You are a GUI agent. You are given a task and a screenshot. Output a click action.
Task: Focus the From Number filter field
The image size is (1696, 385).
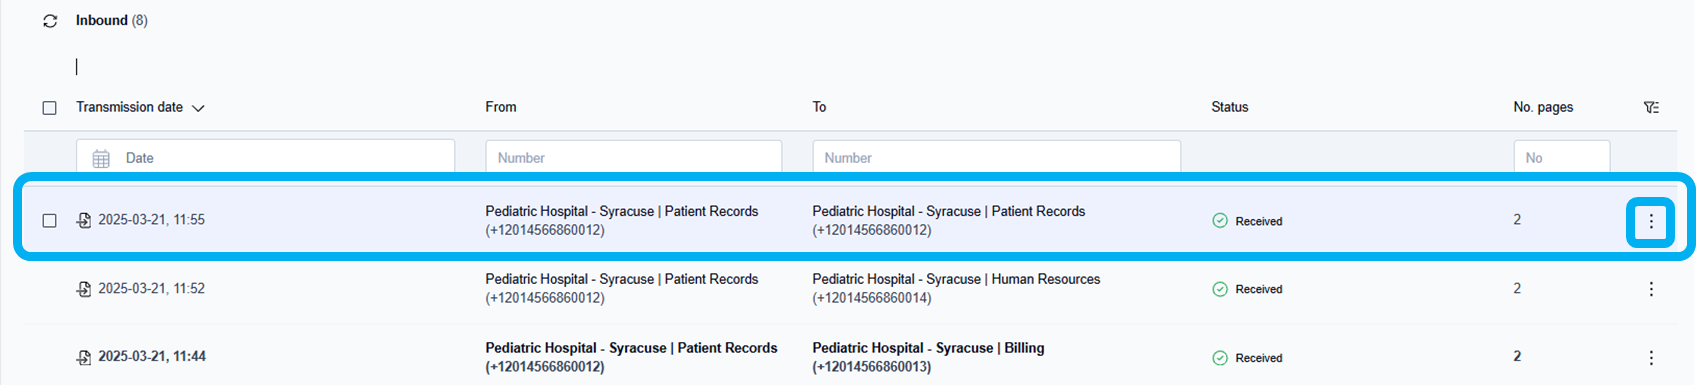[x=634, y=157]
